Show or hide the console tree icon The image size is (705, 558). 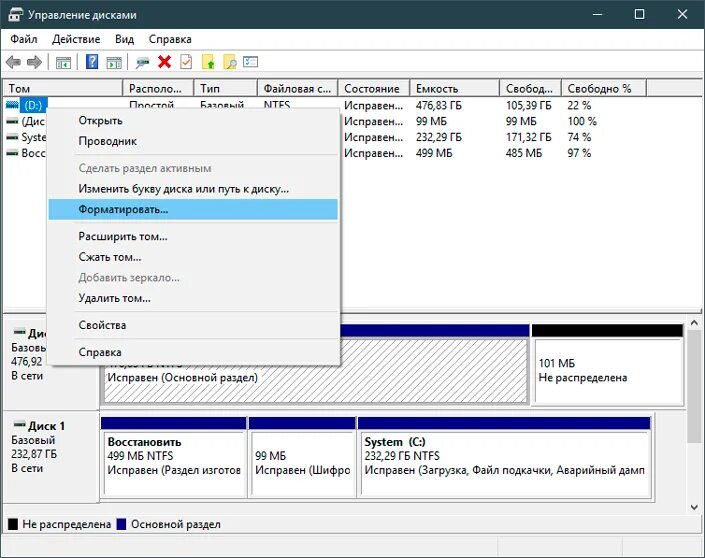[63, 62]
